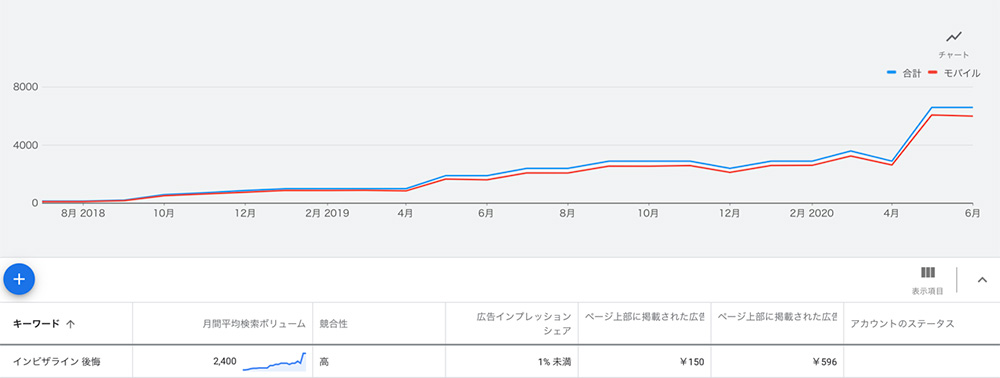Click the 広告インプレッション シェア column header
Image resolution: width=1000 pixels, height=378 pixels.
[x=524, y=324]
